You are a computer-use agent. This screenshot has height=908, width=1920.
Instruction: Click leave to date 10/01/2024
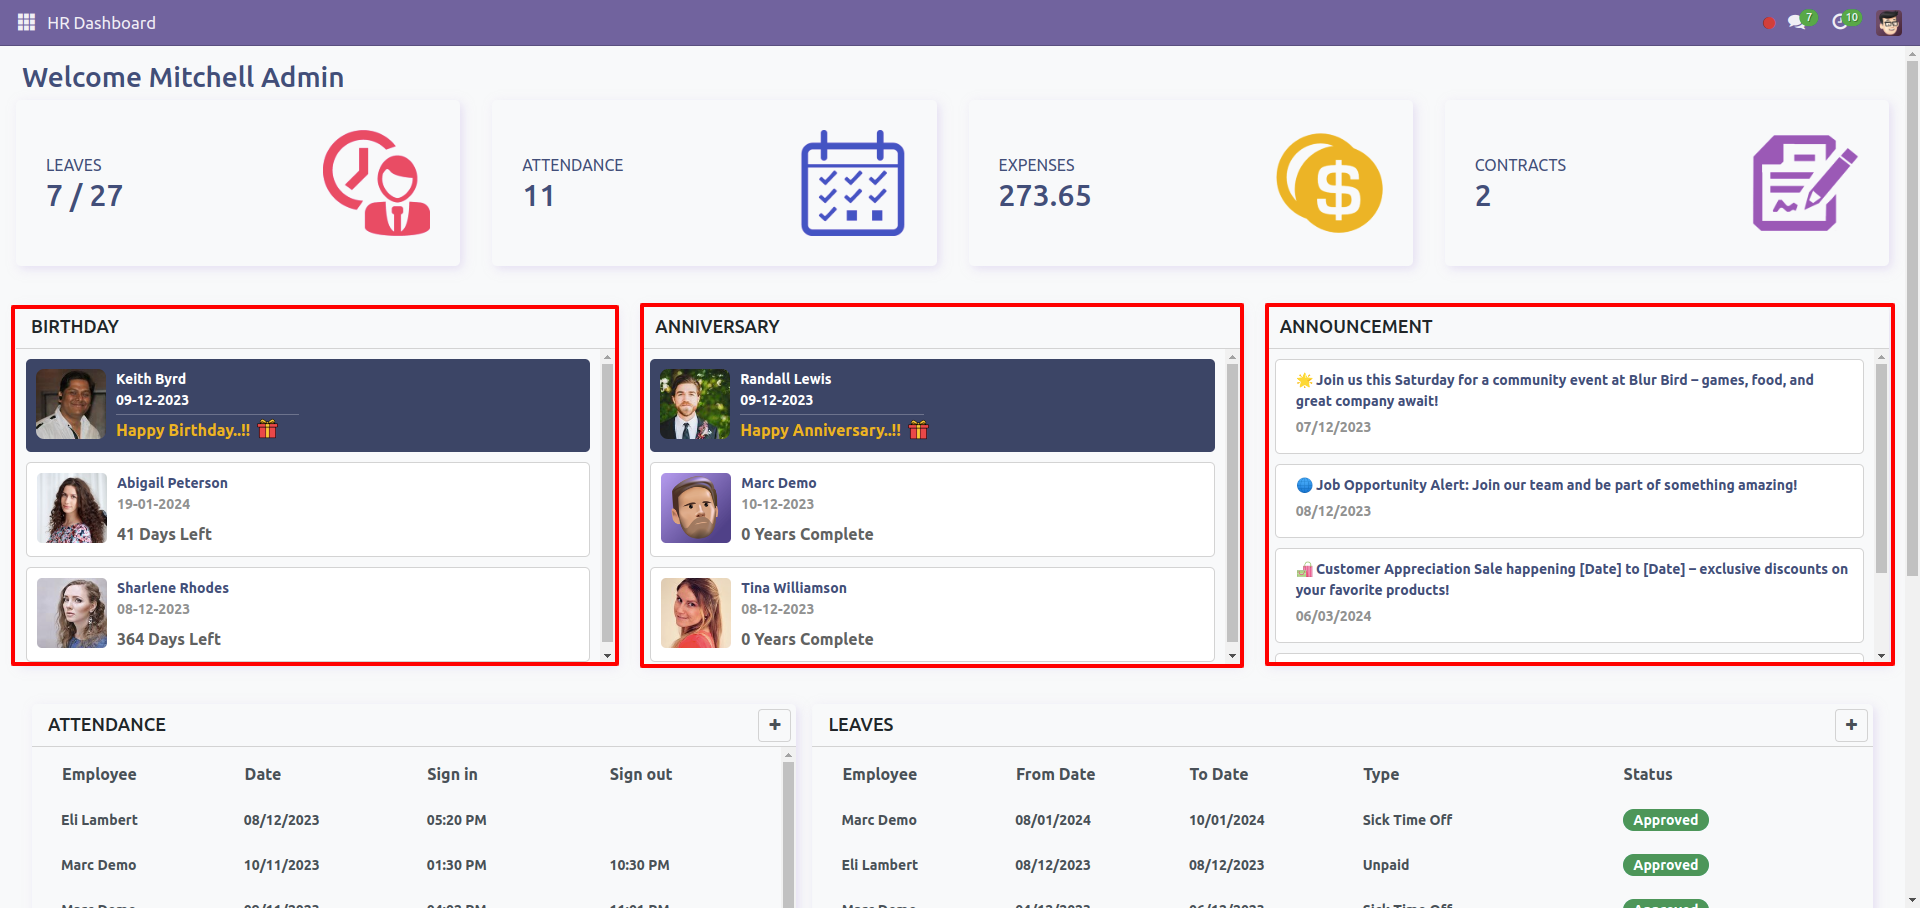coord(1226,820)
